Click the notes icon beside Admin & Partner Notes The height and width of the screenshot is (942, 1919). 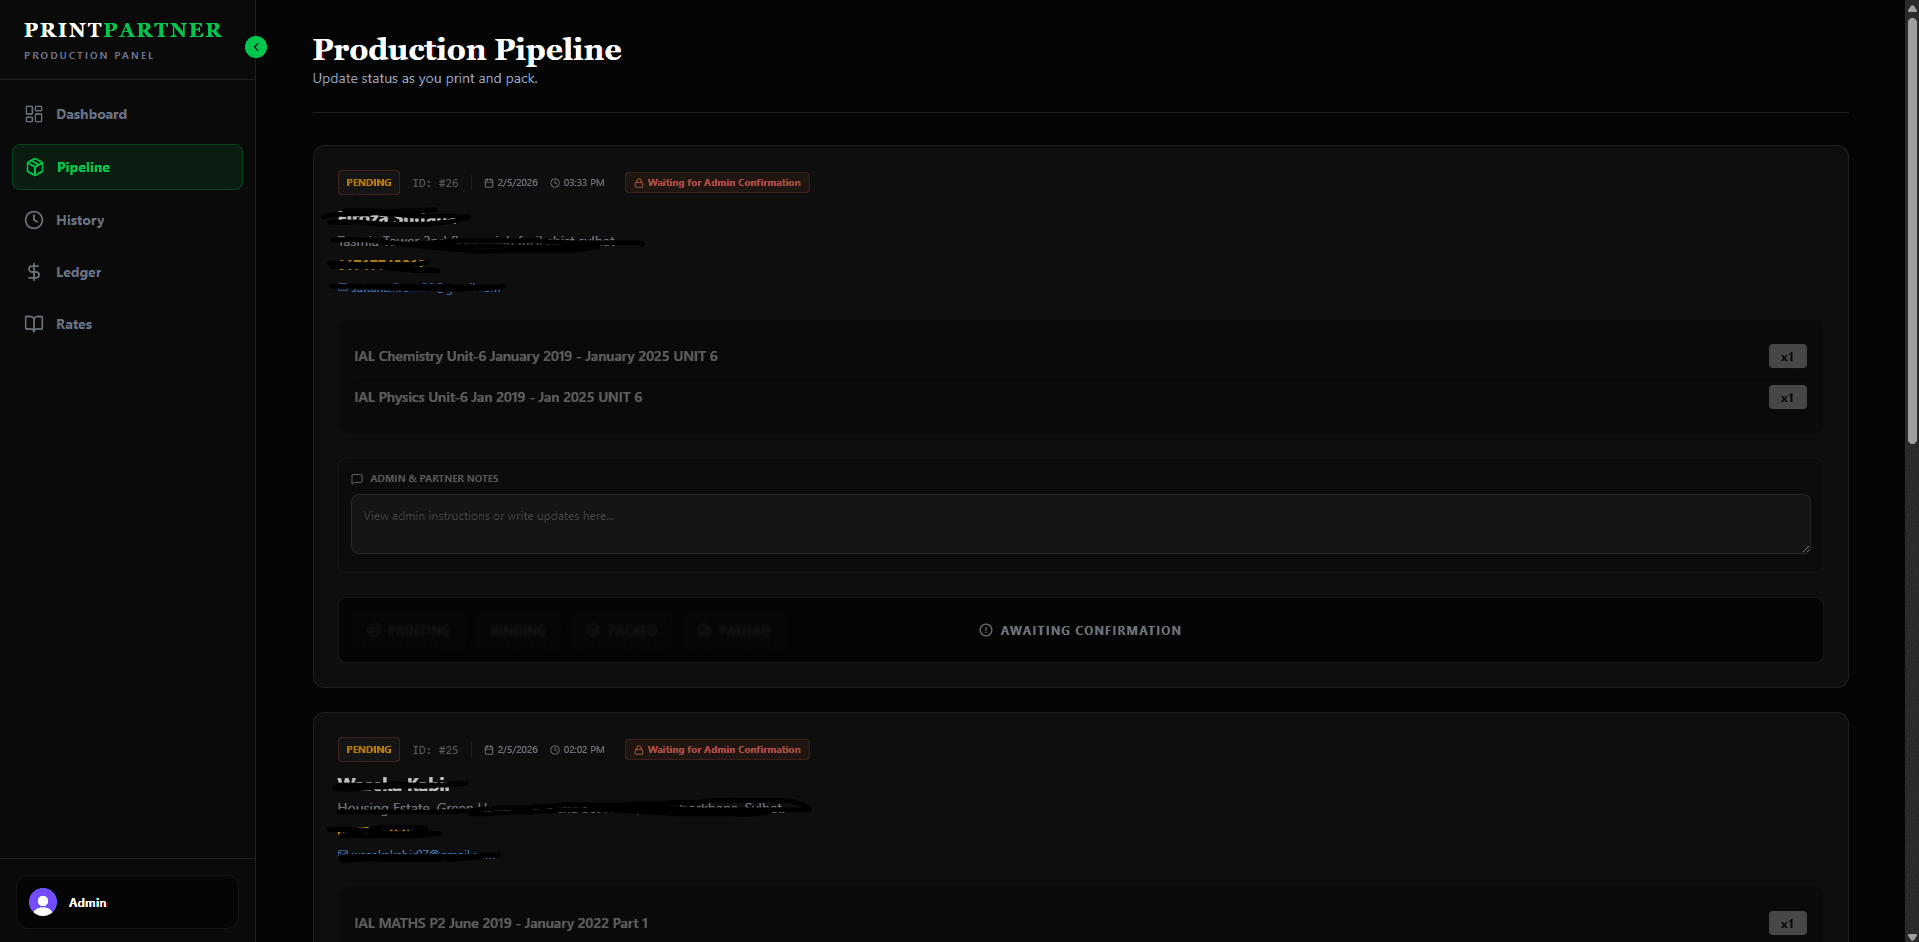[357, 479]
